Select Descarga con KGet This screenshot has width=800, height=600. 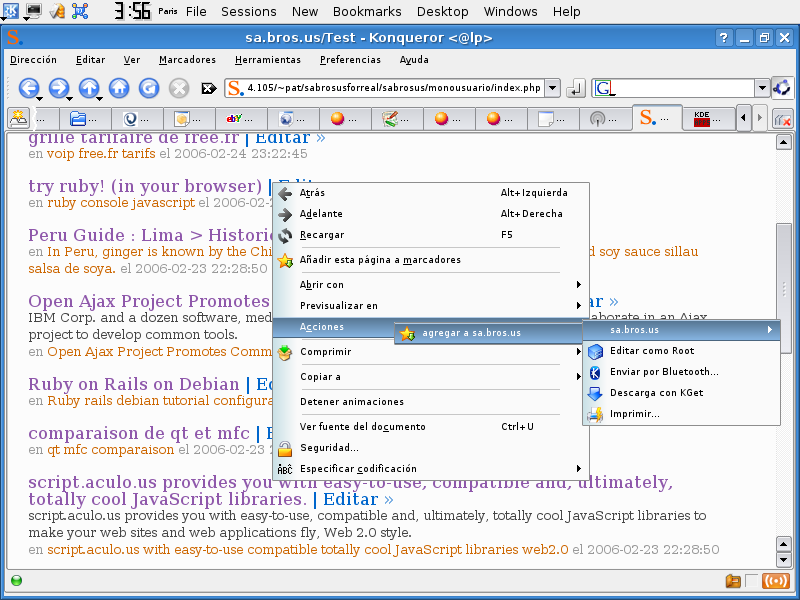(x=681, y=393)
